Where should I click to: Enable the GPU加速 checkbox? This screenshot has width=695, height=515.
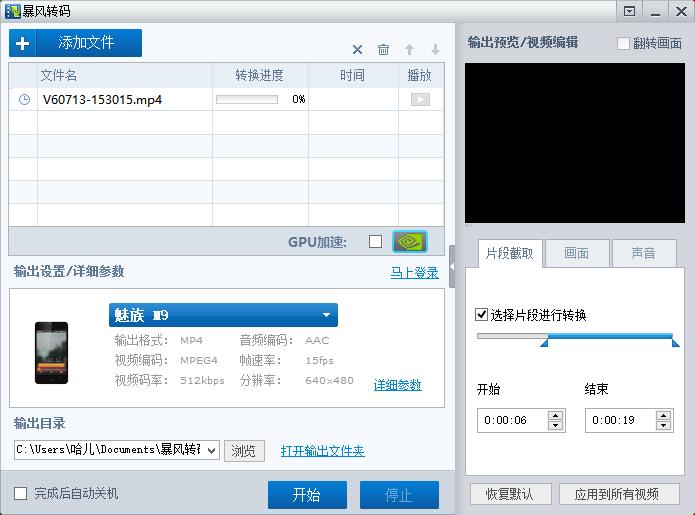375,242
